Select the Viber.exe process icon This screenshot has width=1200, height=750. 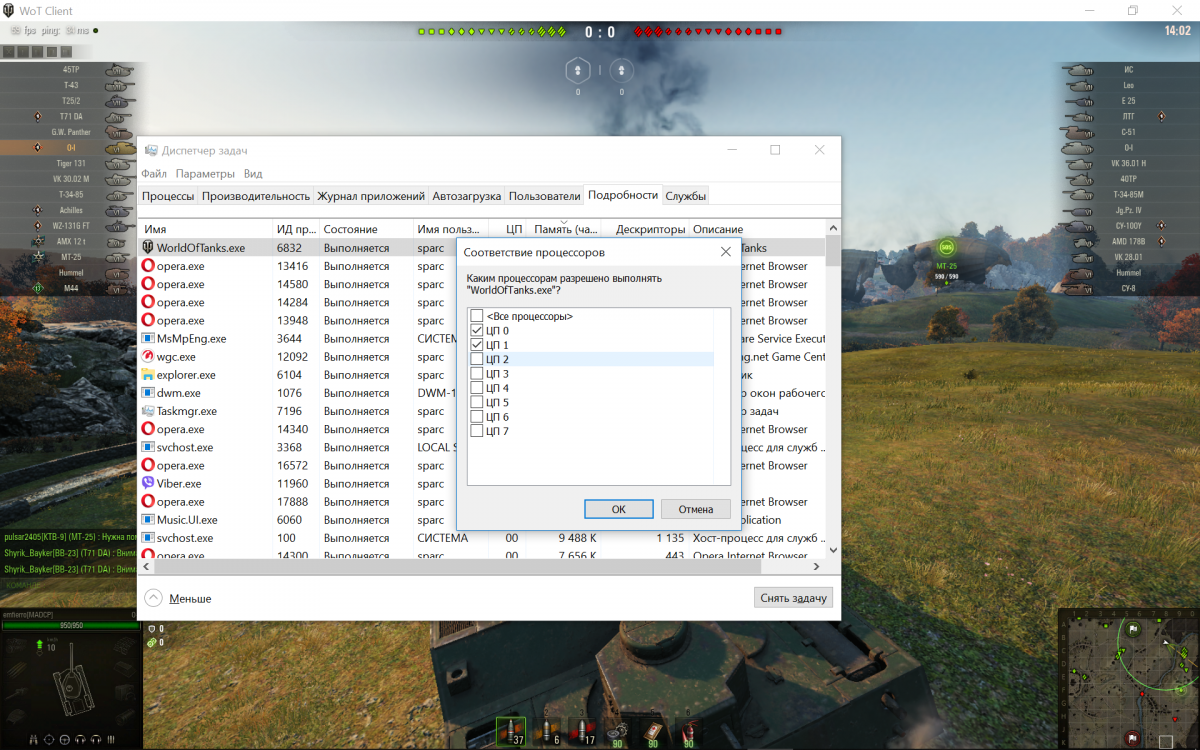point(148,484)
